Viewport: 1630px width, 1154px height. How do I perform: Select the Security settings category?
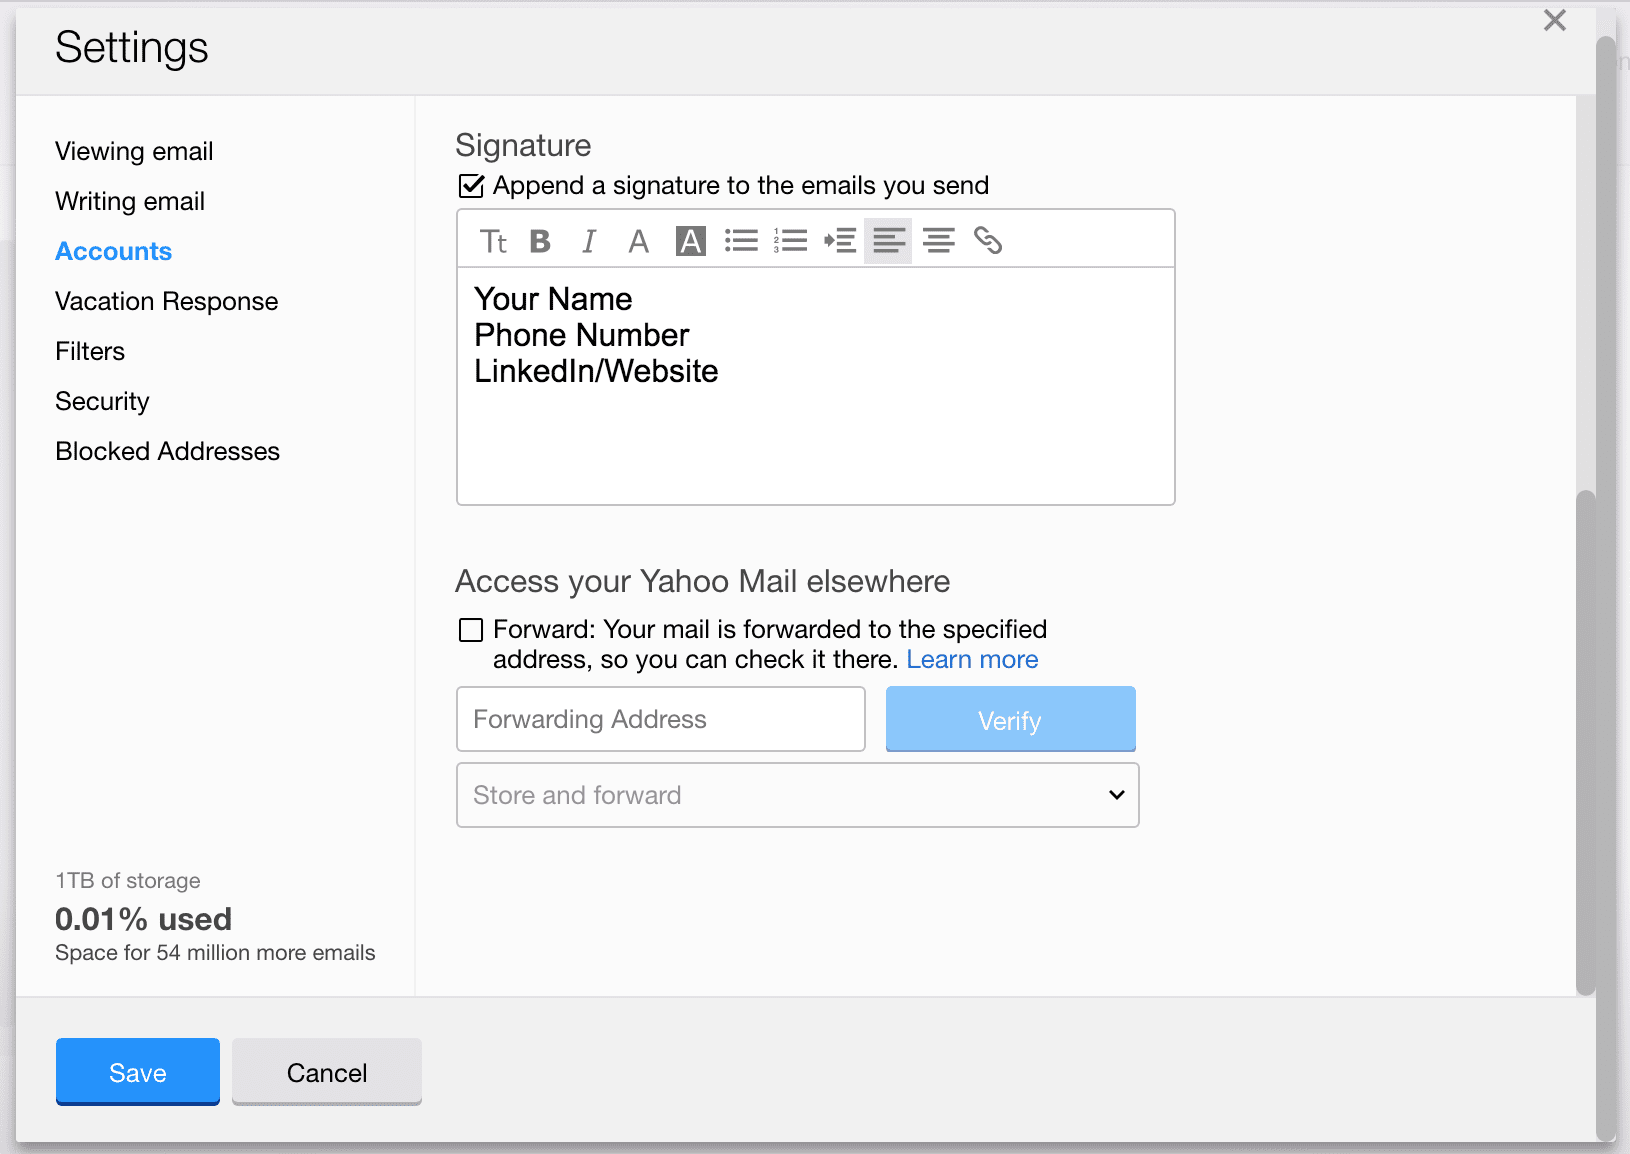click(102, 401)
